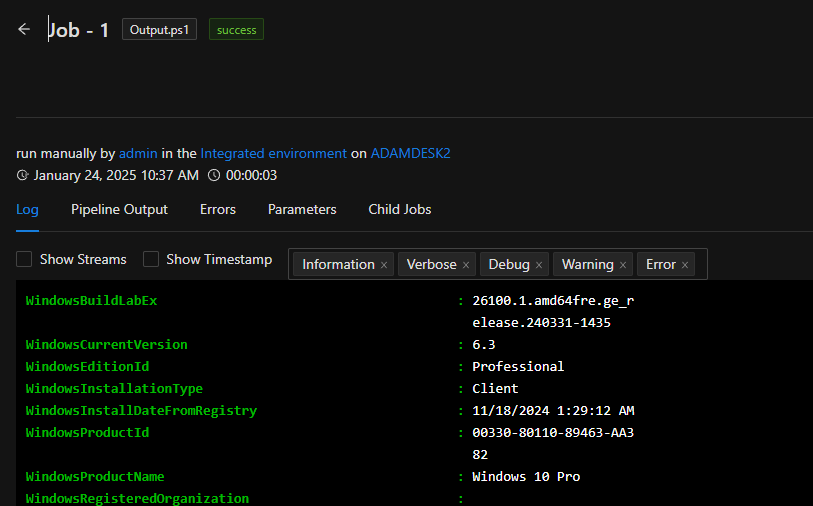Open the Errors tab
The image size is (813, 506).
(217, 209)
